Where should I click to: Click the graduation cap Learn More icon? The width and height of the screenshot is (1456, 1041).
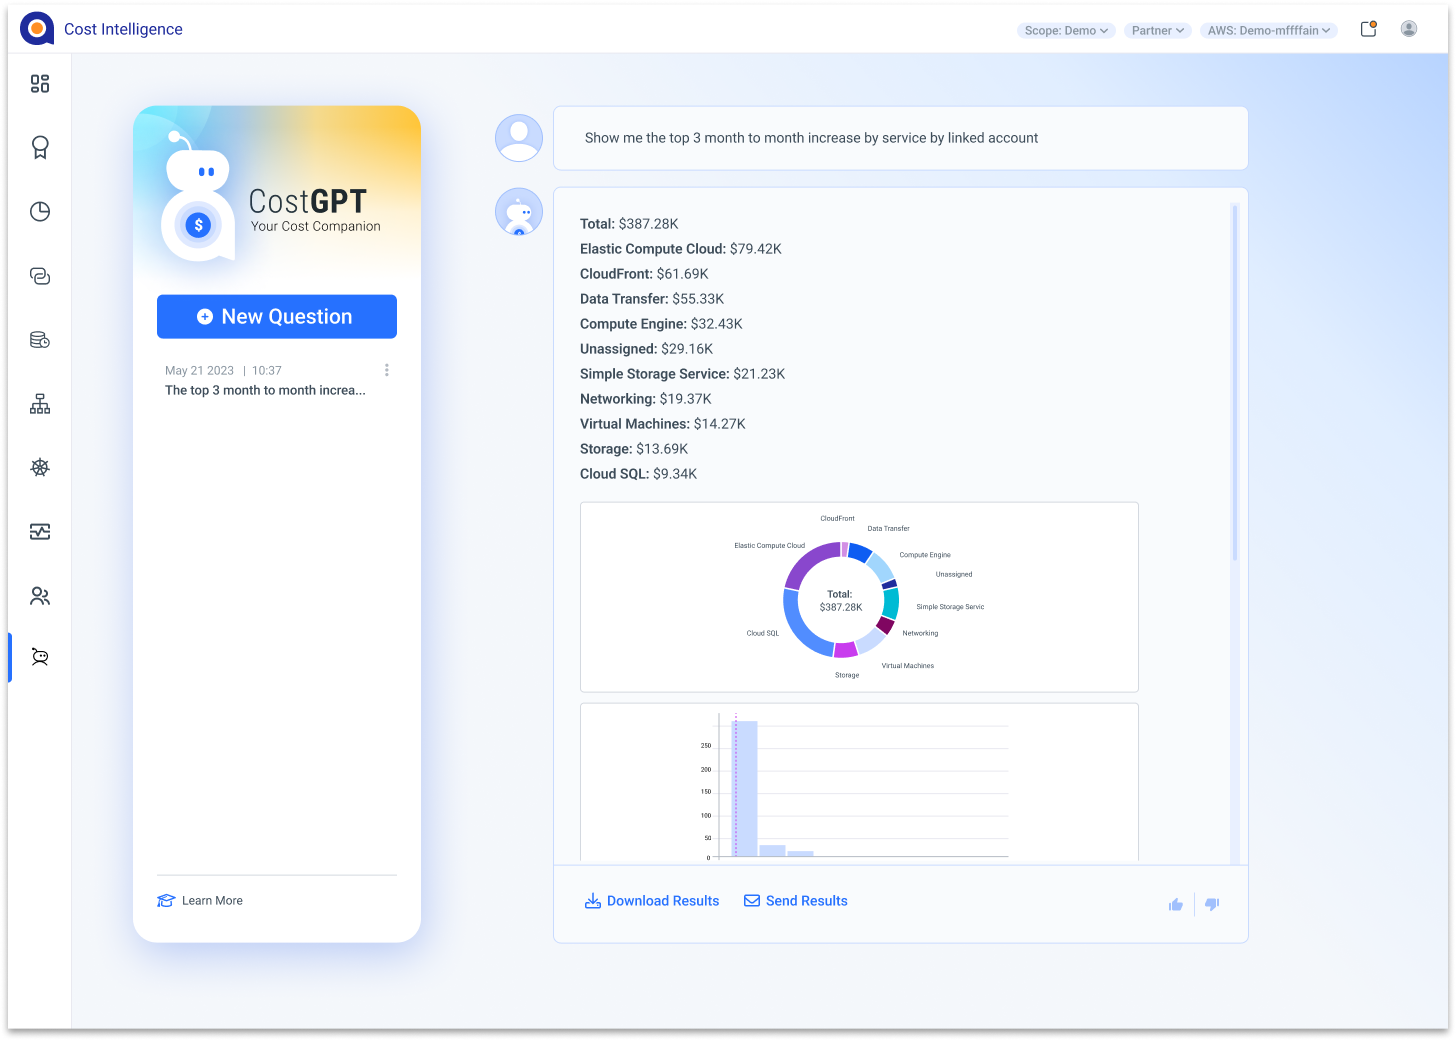tap(166, 901)
